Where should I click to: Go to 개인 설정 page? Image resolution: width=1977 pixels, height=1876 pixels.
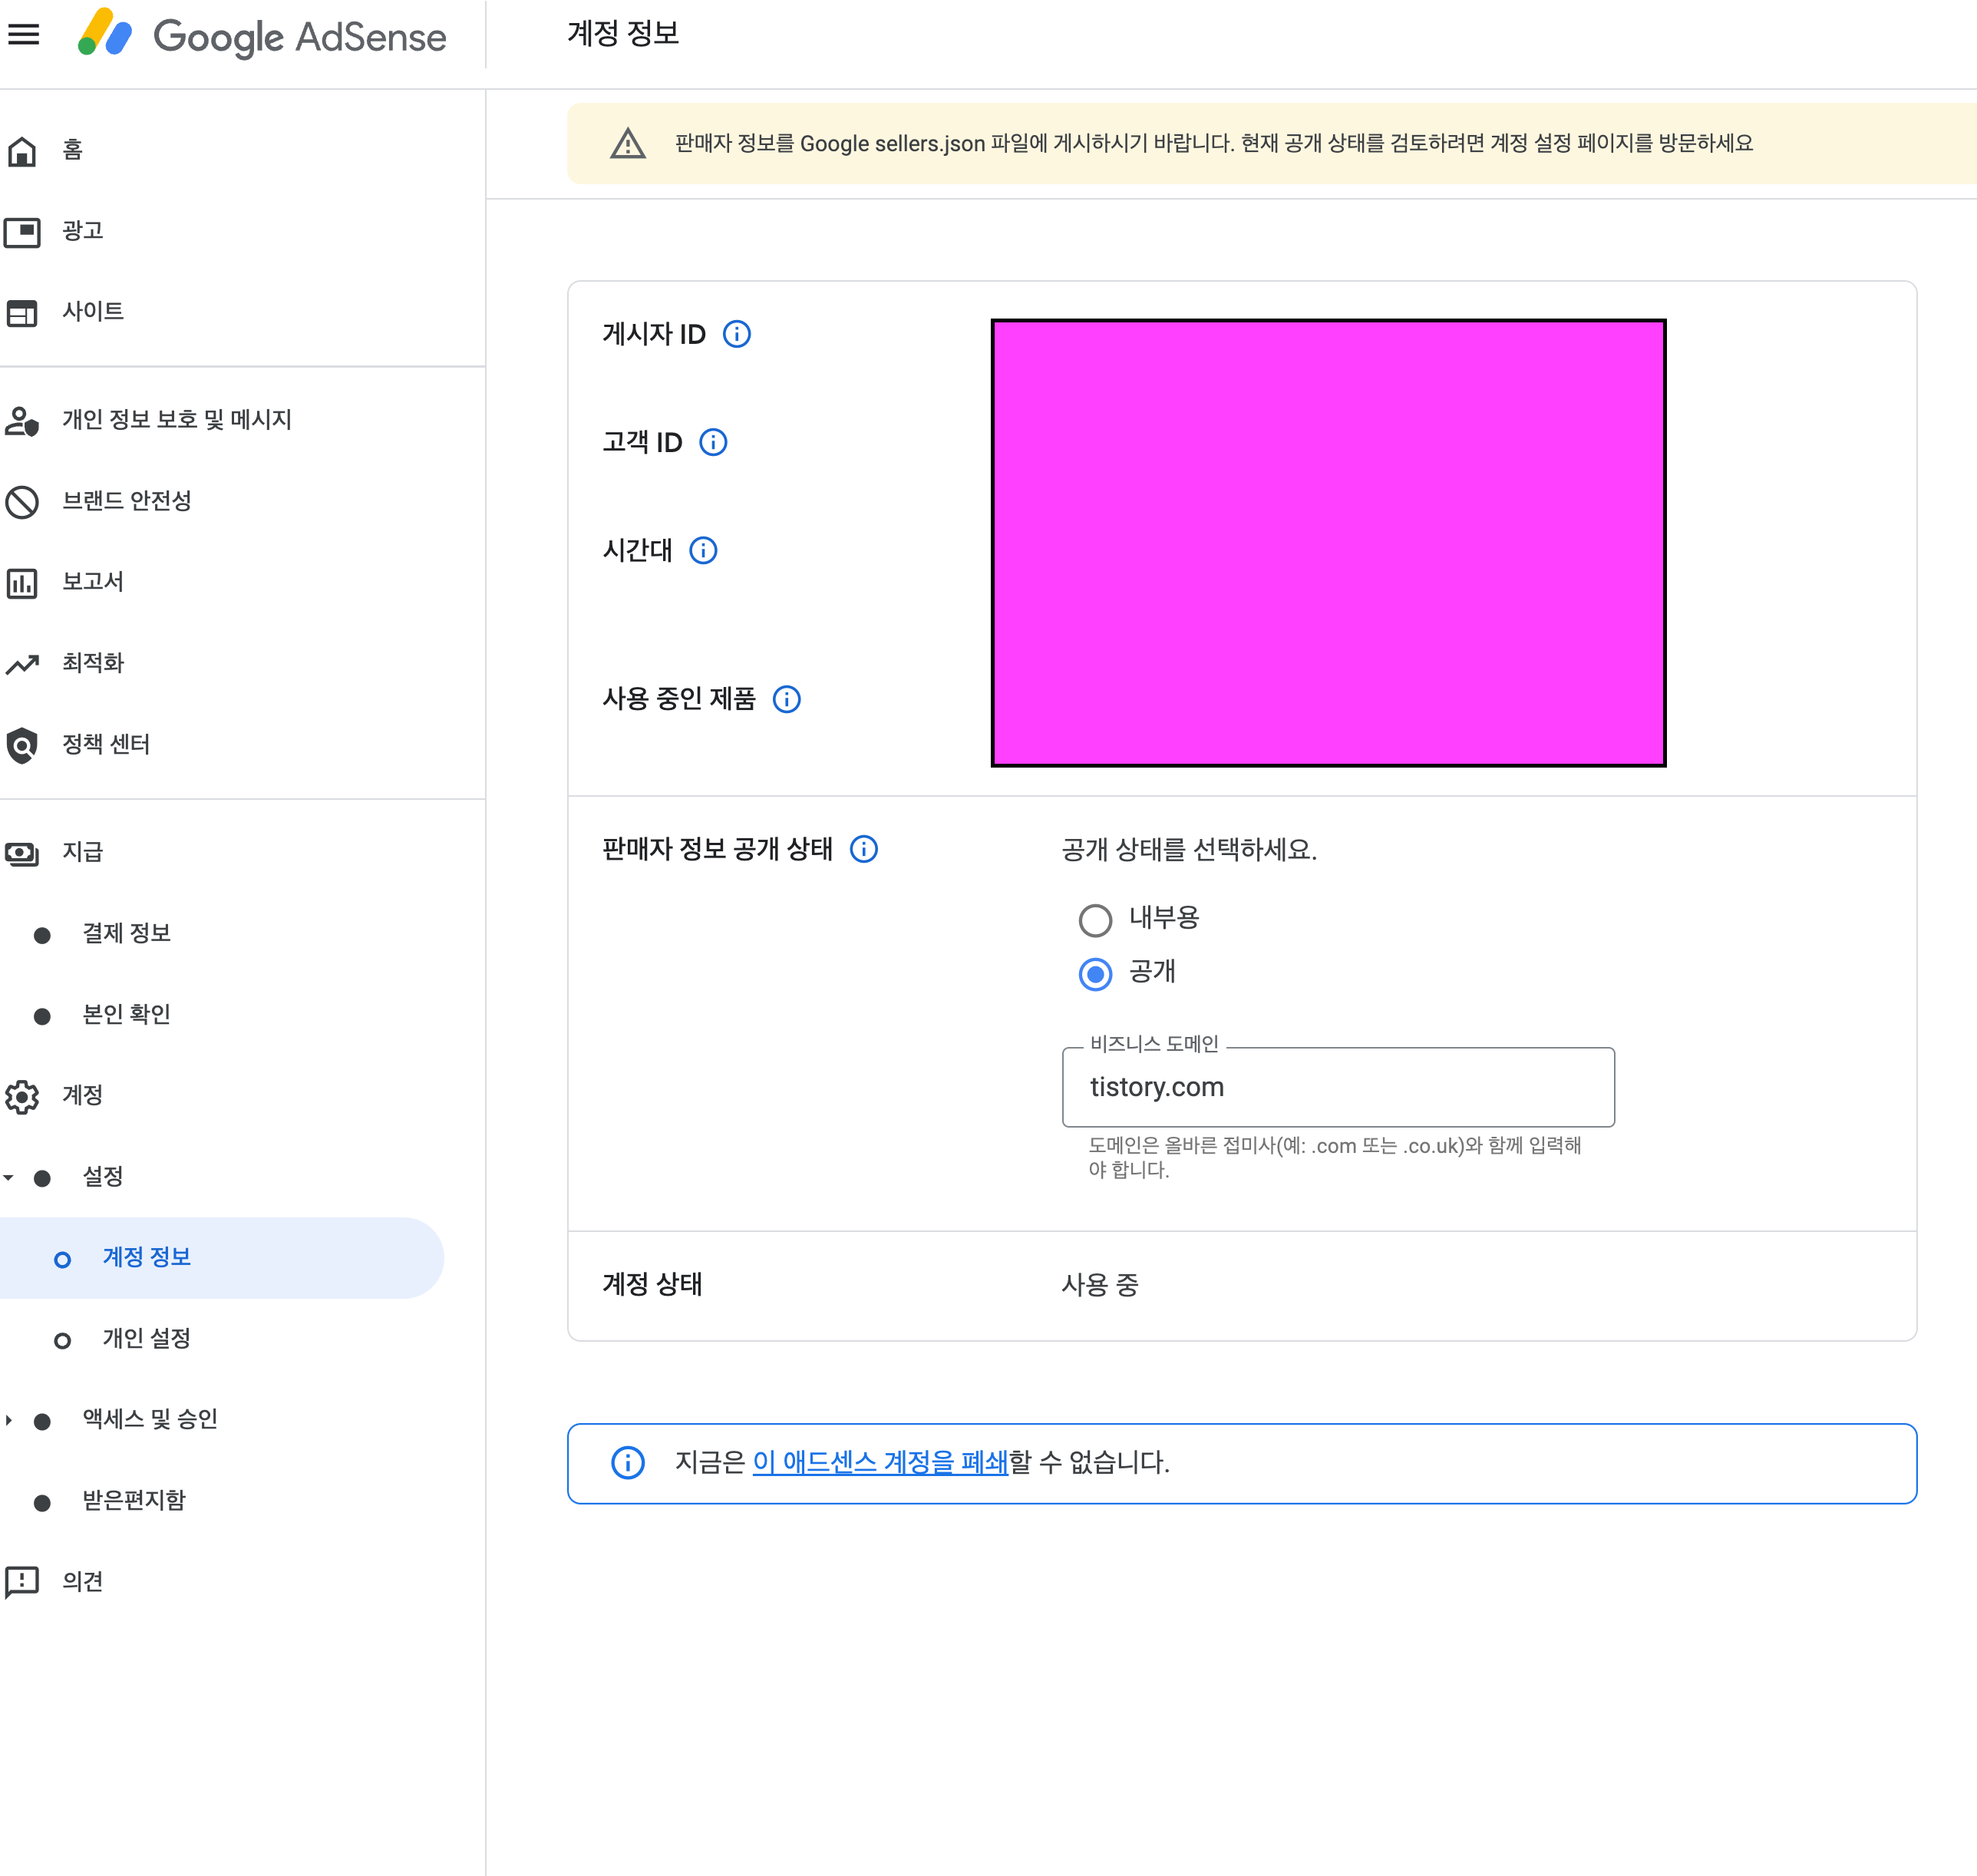[146, 1338]
